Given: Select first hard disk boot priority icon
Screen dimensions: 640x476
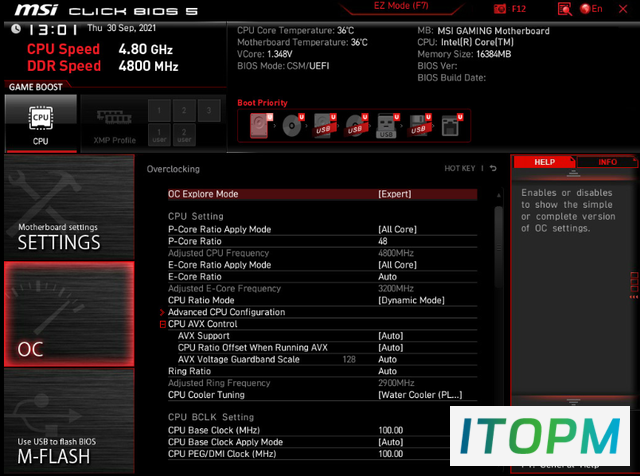Looking at the screenshot, I should tap(261, 126).
